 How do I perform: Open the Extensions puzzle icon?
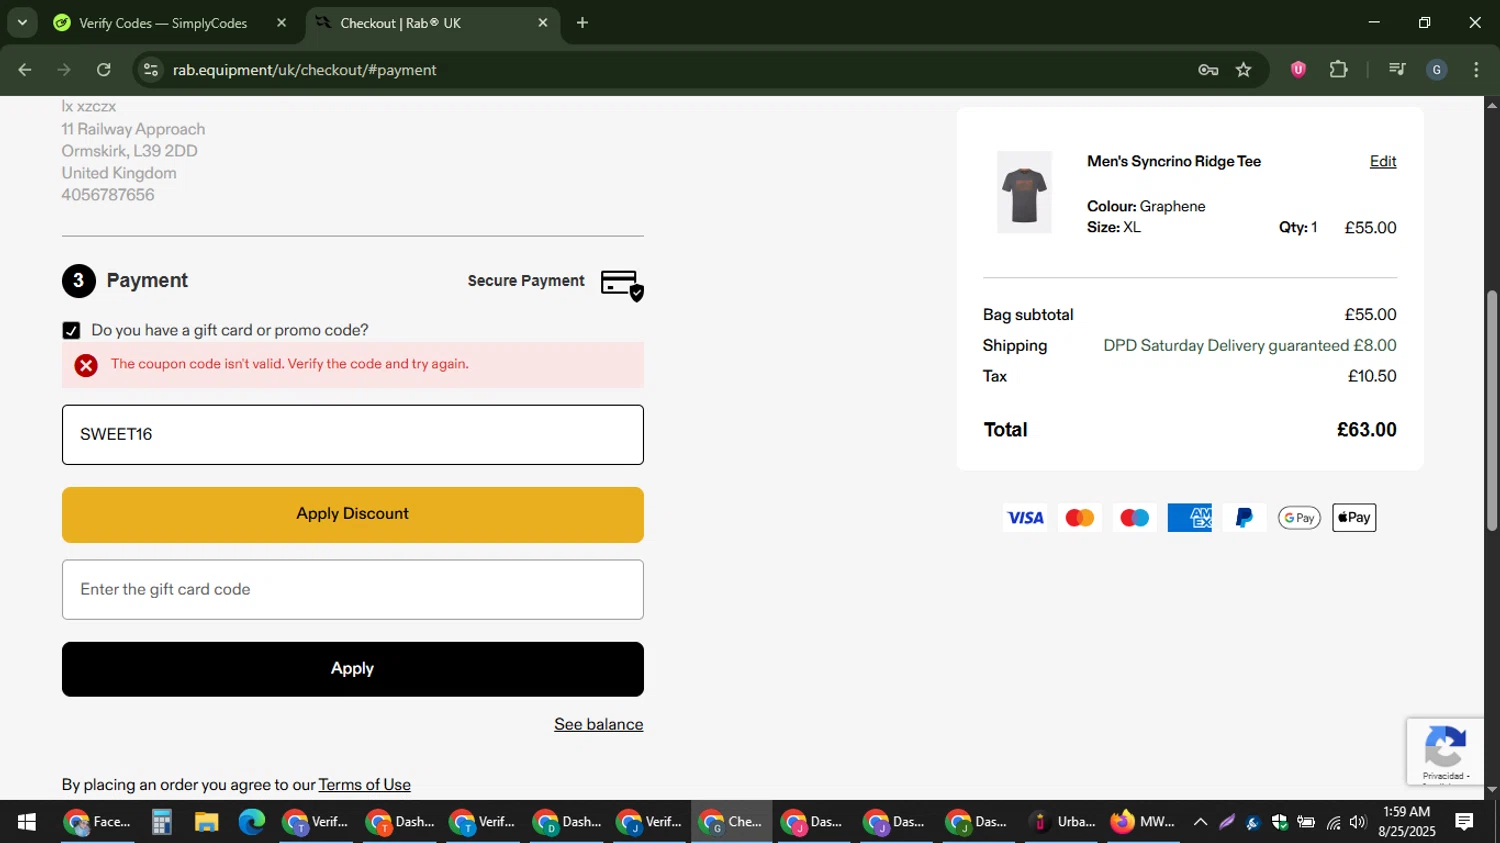1339,69
